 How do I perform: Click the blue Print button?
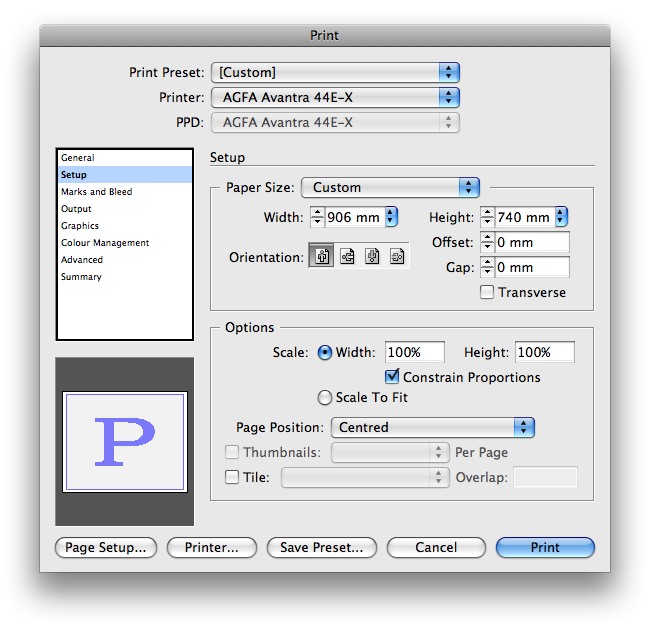pos(545,547)
